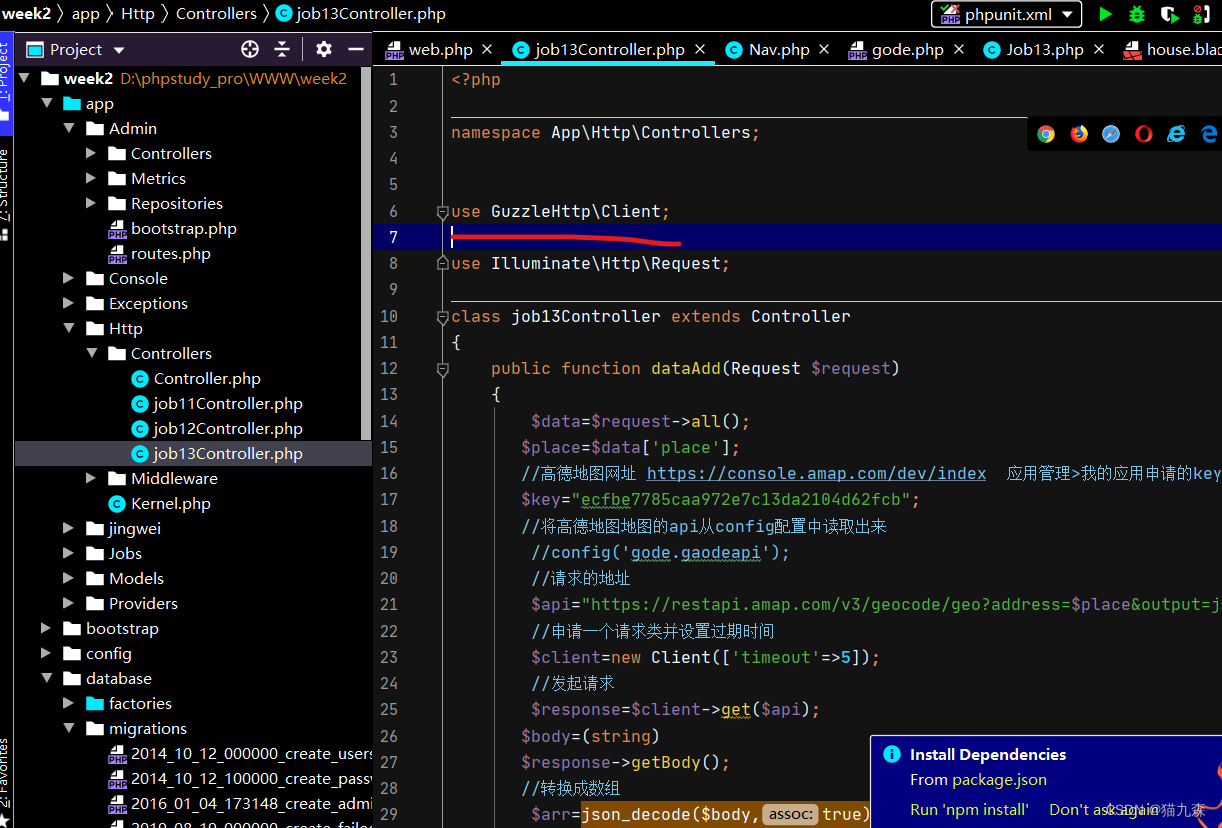Select Opened File with crosshair icon
This screenshot has width=1222, height=828.
coord(249,49)
